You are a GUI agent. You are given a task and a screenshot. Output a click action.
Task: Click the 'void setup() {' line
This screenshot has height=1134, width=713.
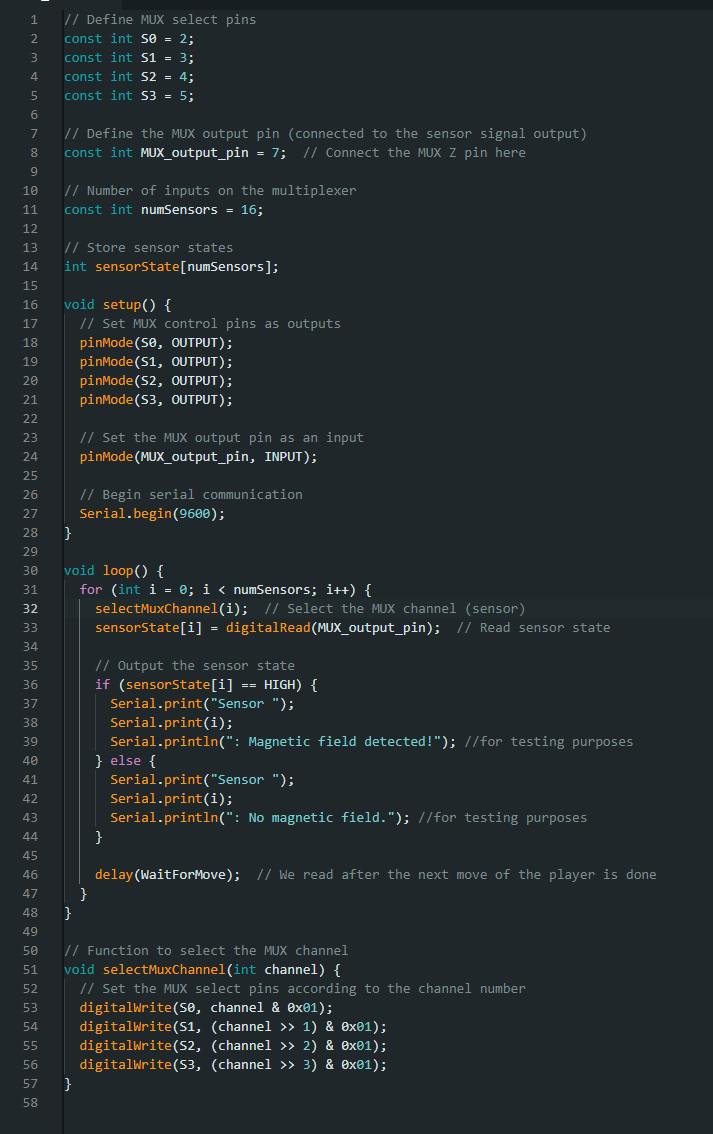click(117, 304)
